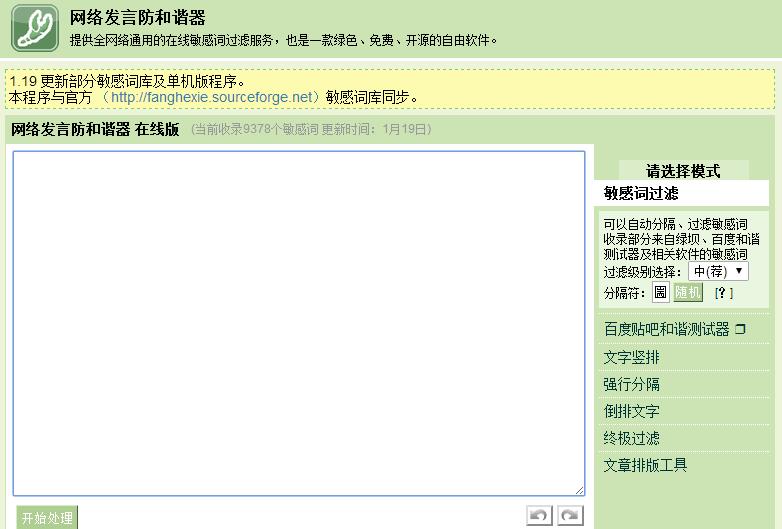
Task: Click the app logo icon in header
Action: coord(35,28)
